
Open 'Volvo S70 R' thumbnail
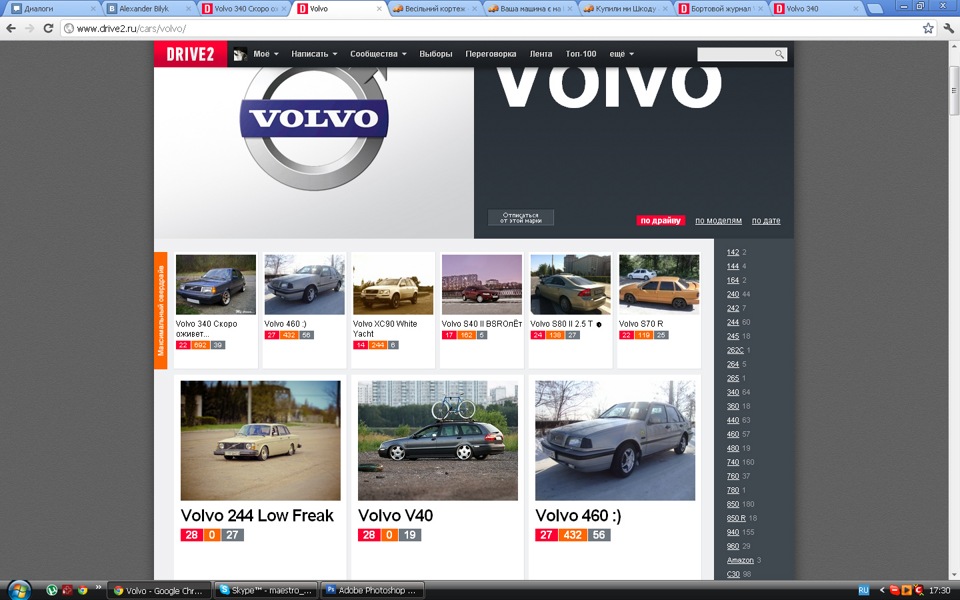659,285
